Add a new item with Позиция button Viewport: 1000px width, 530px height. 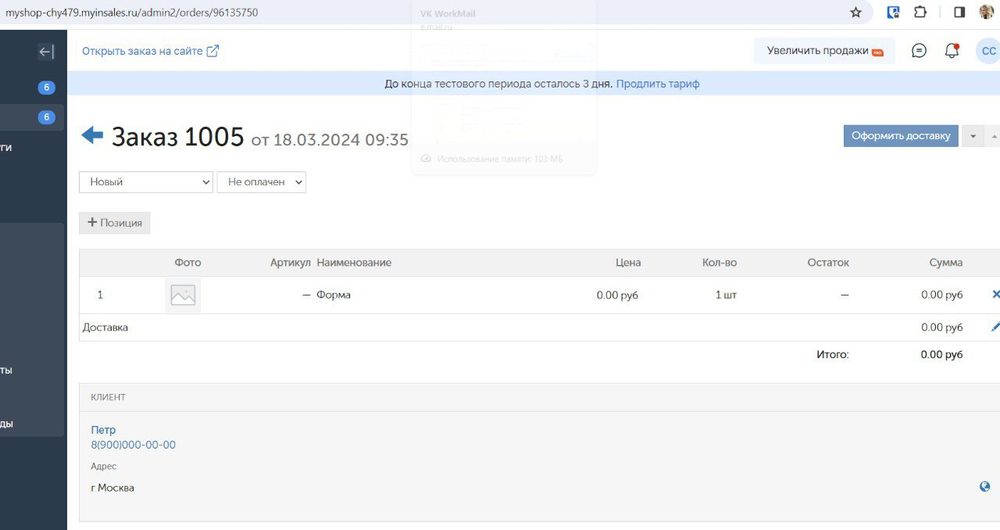click(115, 223)
